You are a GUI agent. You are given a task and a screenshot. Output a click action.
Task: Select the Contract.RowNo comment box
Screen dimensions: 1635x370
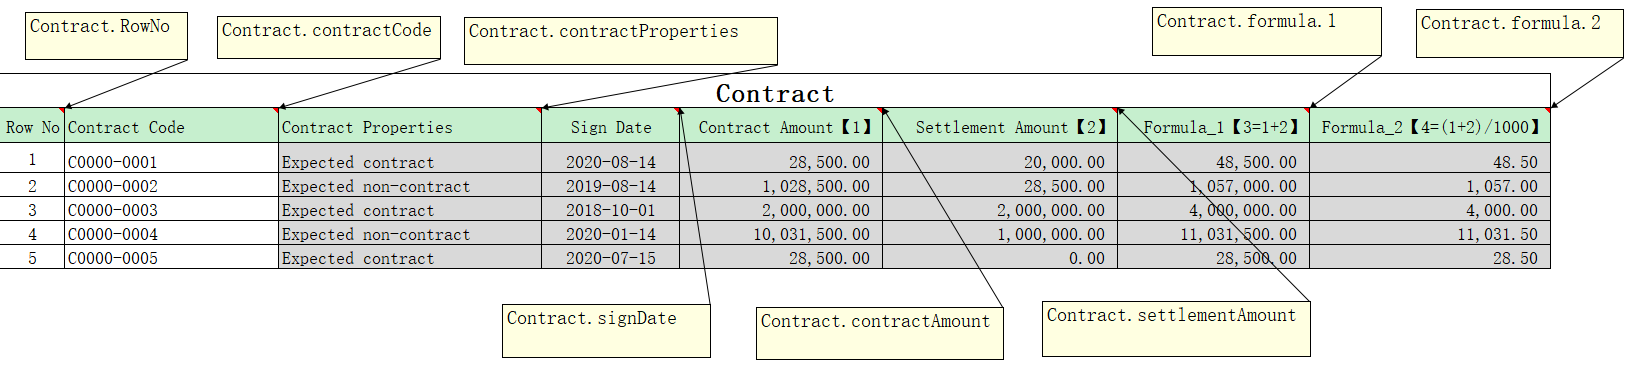[x=107, y=37]
